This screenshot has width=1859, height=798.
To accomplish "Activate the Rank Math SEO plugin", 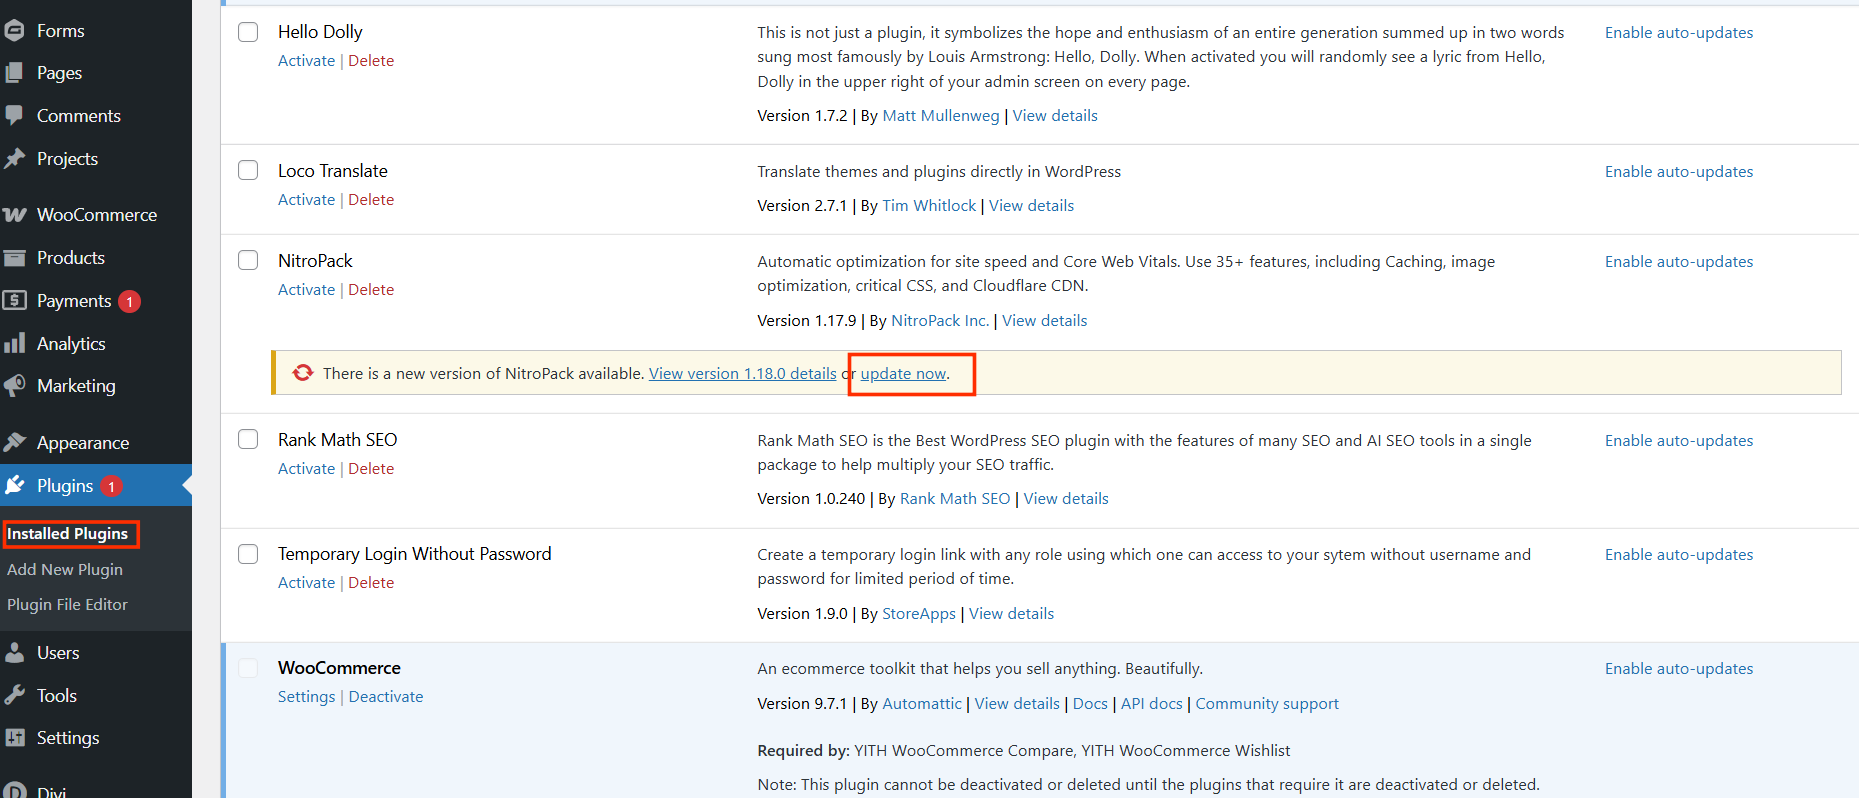I will [306, 468].
